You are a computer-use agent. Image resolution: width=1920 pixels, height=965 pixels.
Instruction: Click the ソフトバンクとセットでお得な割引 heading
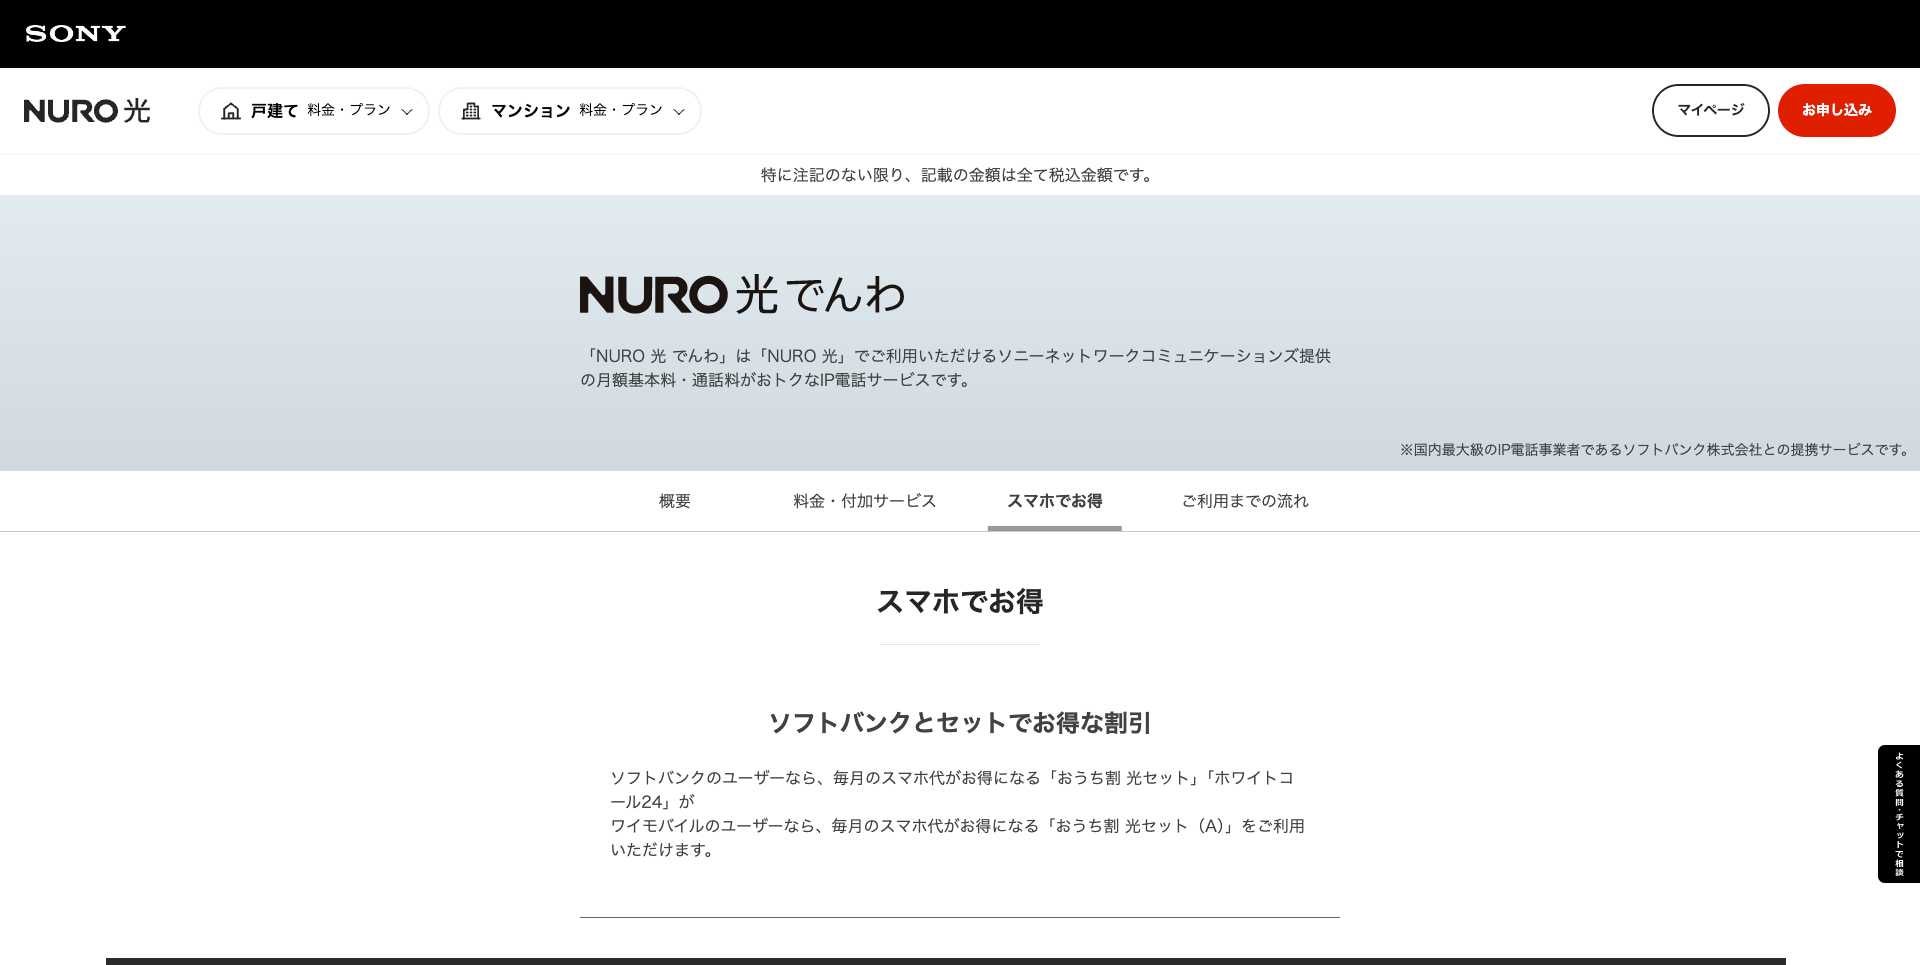pyautogui.click(x=960, y=722)
